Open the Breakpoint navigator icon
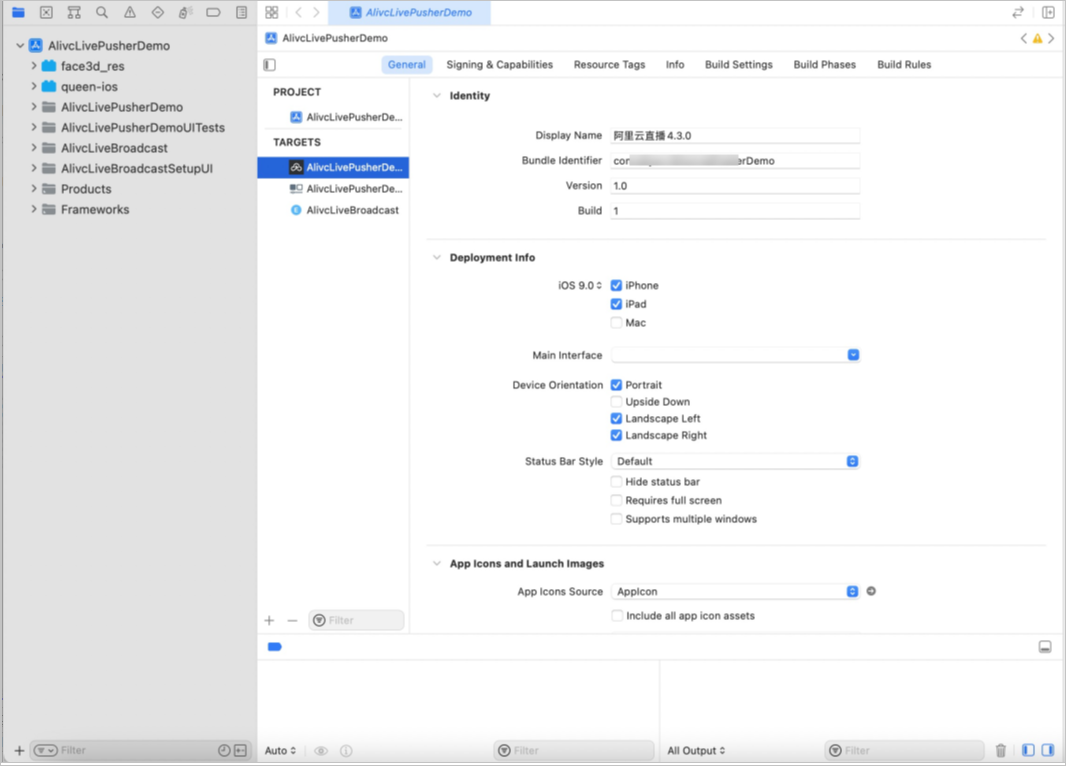The width and height of the screenshot is (1066, 766). click(x=213, y=12)
